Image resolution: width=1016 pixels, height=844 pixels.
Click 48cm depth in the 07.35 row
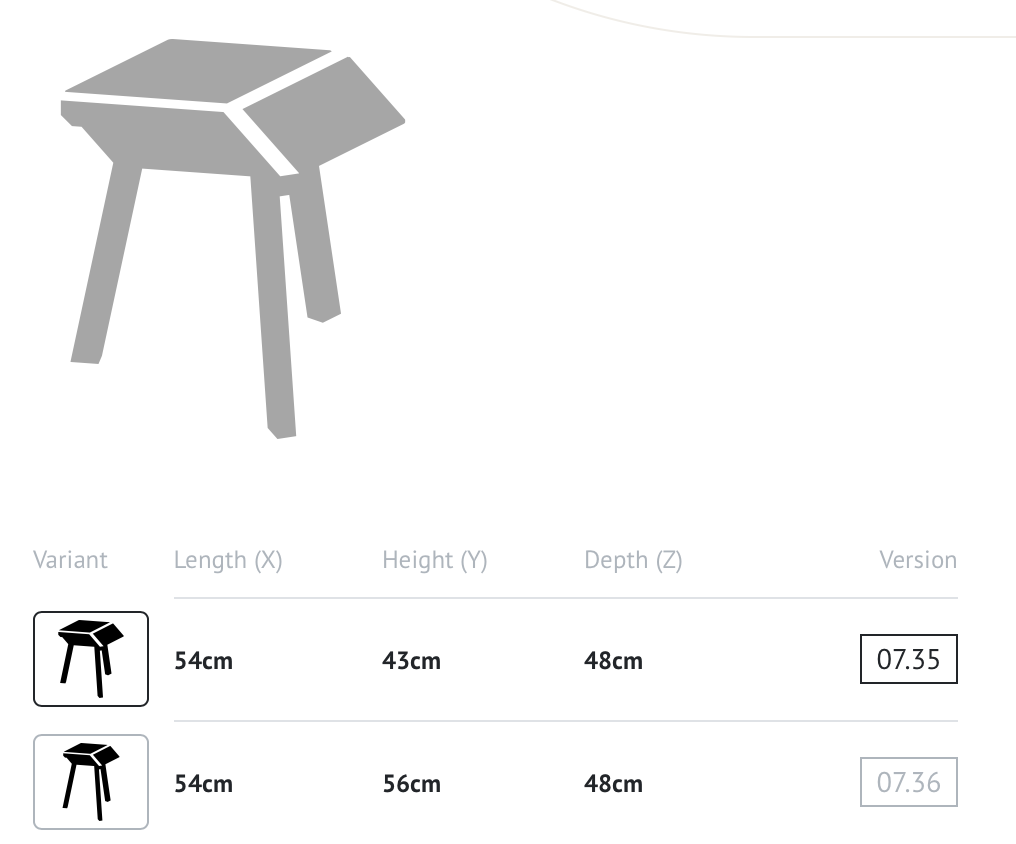tap(614, 661)
